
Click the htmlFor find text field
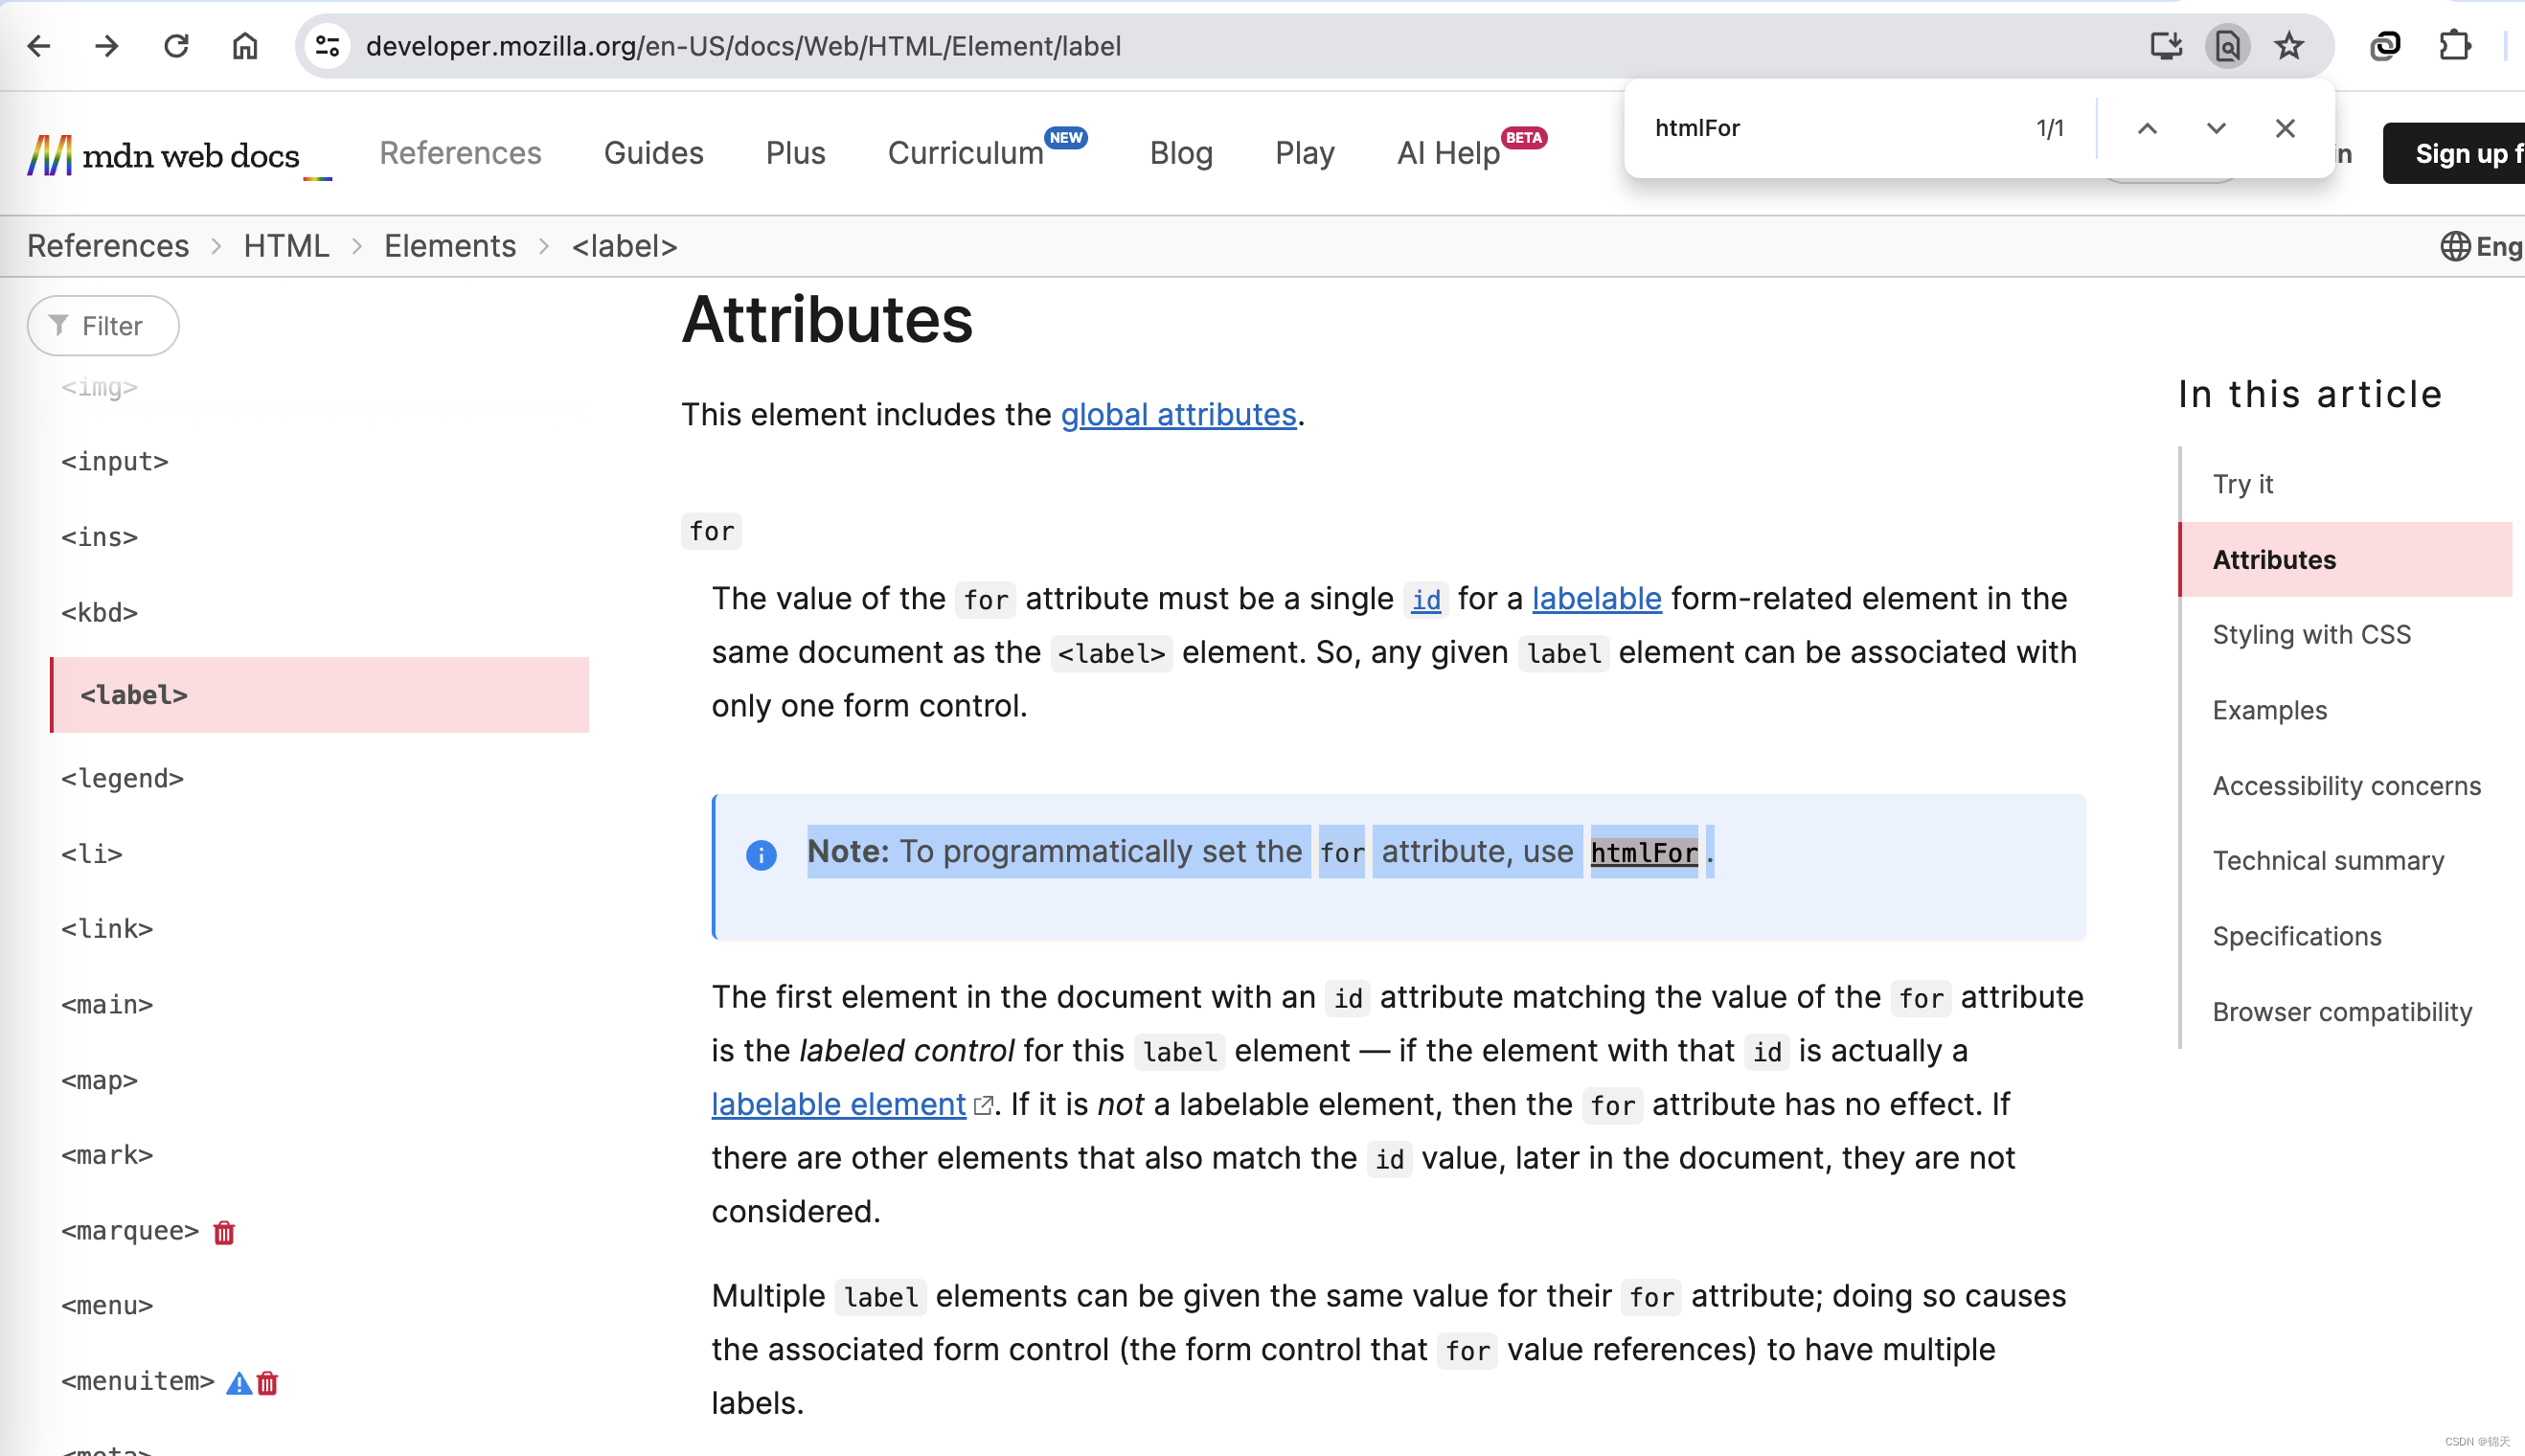coord(1830,128)
